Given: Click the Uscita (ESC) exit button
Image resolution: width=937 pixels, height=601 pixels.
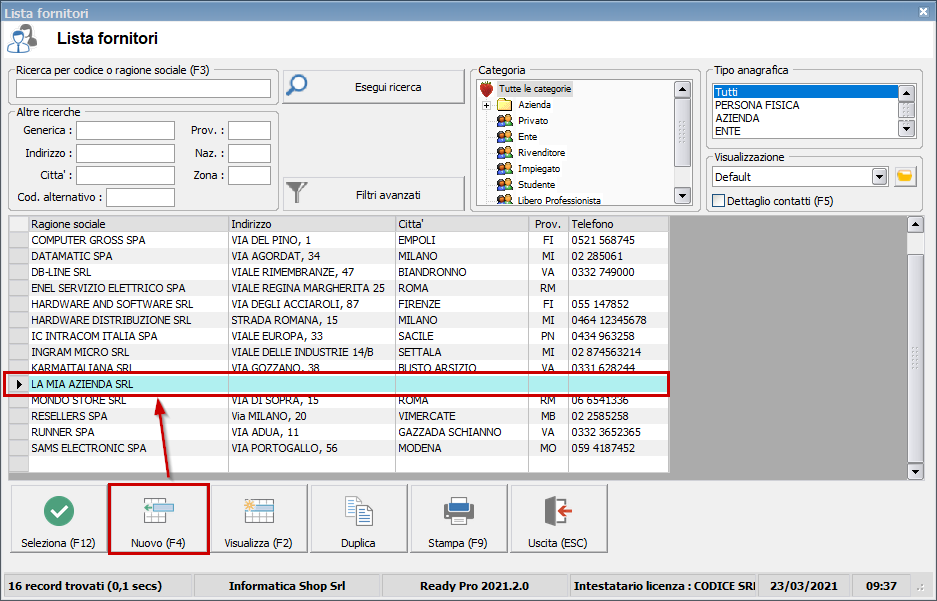Looking at the screenshot, I should pyautogui.click(x=558, y=519).
